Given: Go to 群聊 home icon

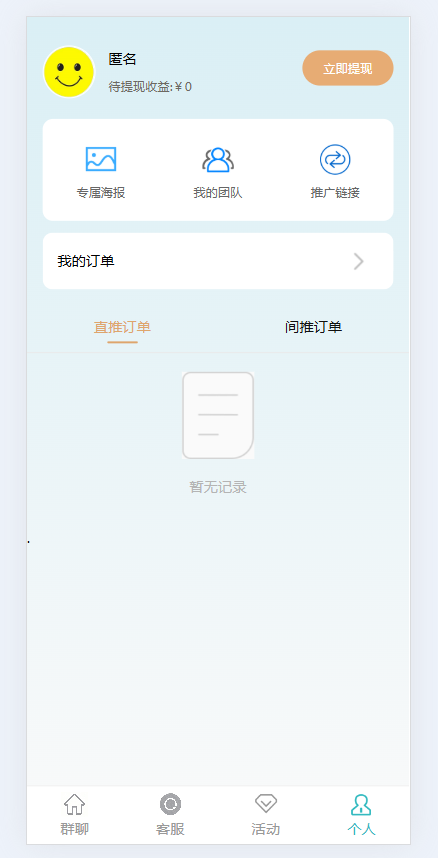Looking at the screenshot, I should pyautogui.click(x=74, y=804).
